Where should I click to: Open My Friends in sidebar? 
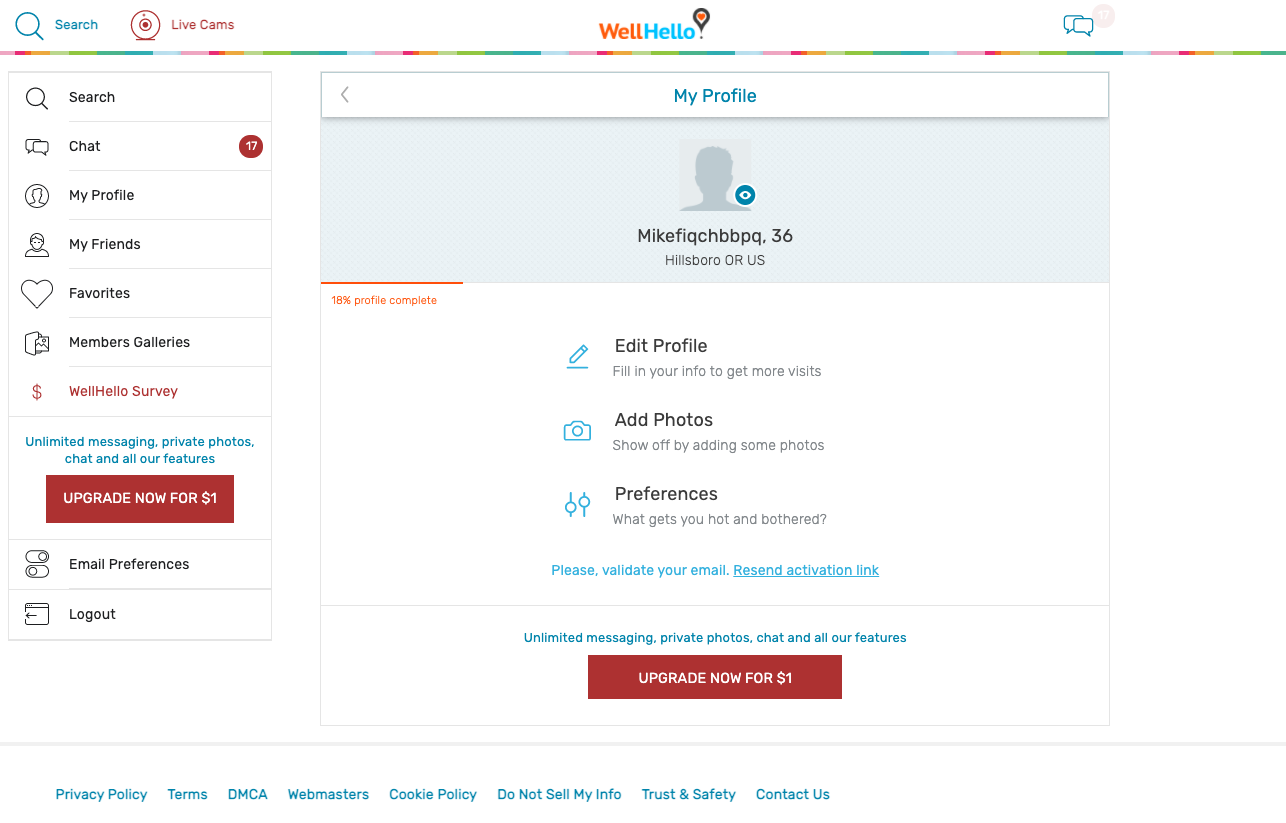pyautogui.click(x=140, y=244)
